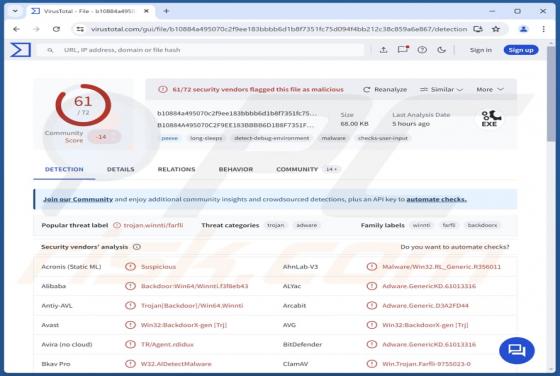
Task: Click the peexe tag
Action: (x=170, y=138)
